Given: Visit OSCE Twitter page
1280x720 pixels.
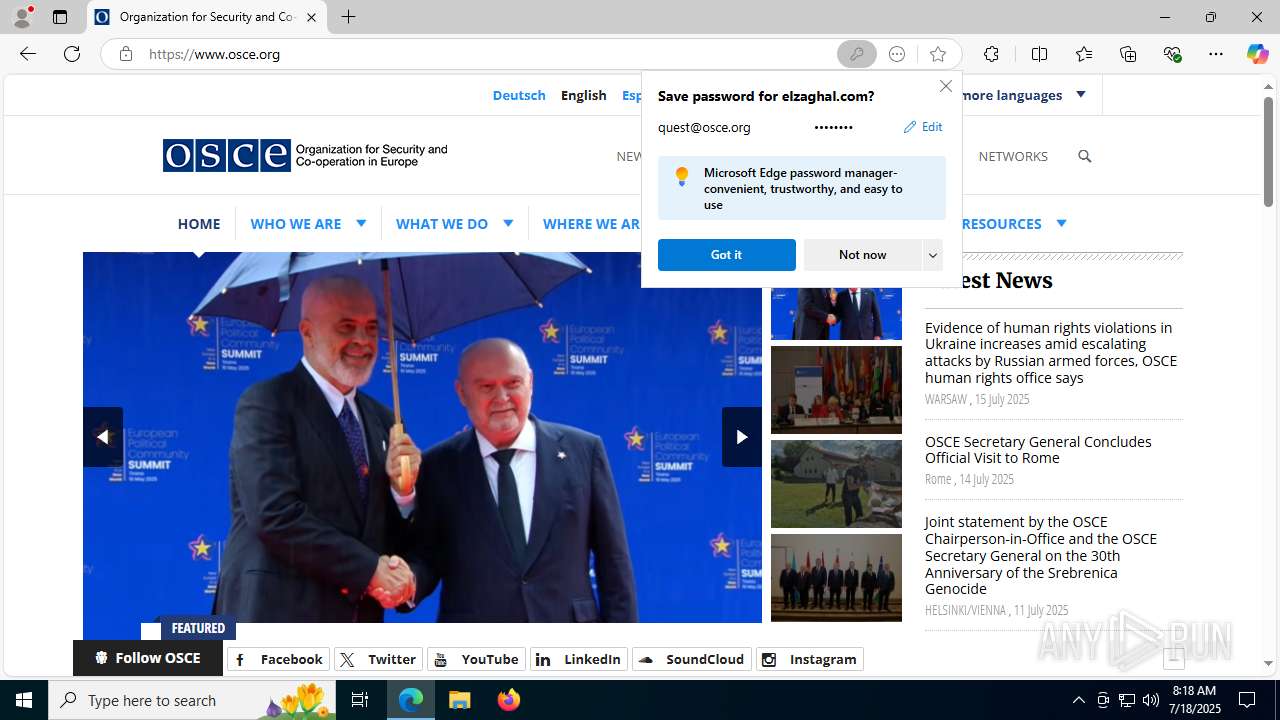Looking at the screenshot, I should coord(378,659).
